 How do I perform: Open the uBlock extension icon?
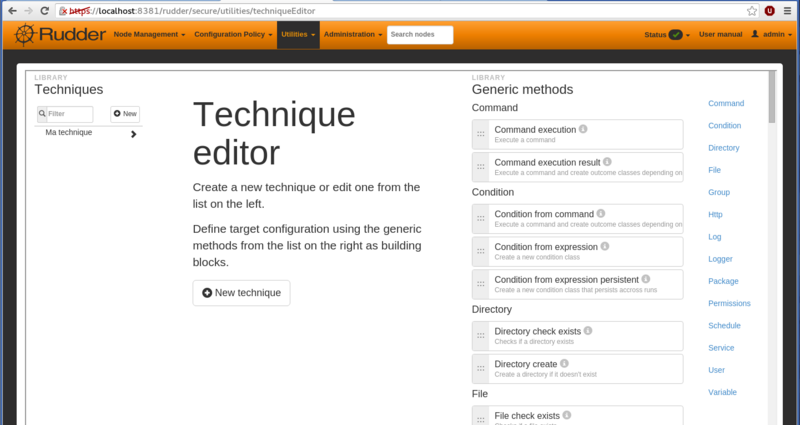click(x=769, y=11)
